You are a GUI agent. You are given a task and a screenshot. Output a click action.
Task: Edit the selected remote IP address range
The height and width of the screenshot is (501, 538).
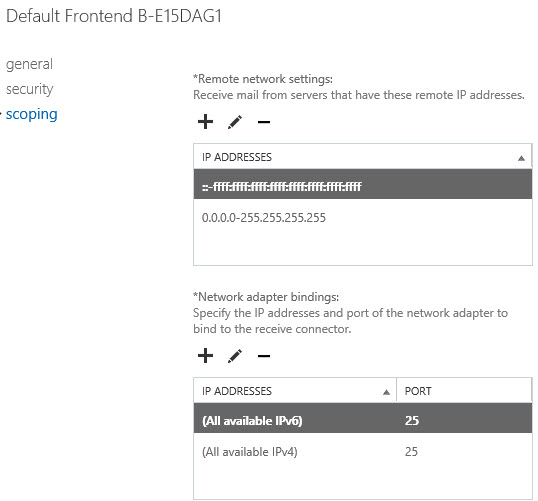[235, 122]
